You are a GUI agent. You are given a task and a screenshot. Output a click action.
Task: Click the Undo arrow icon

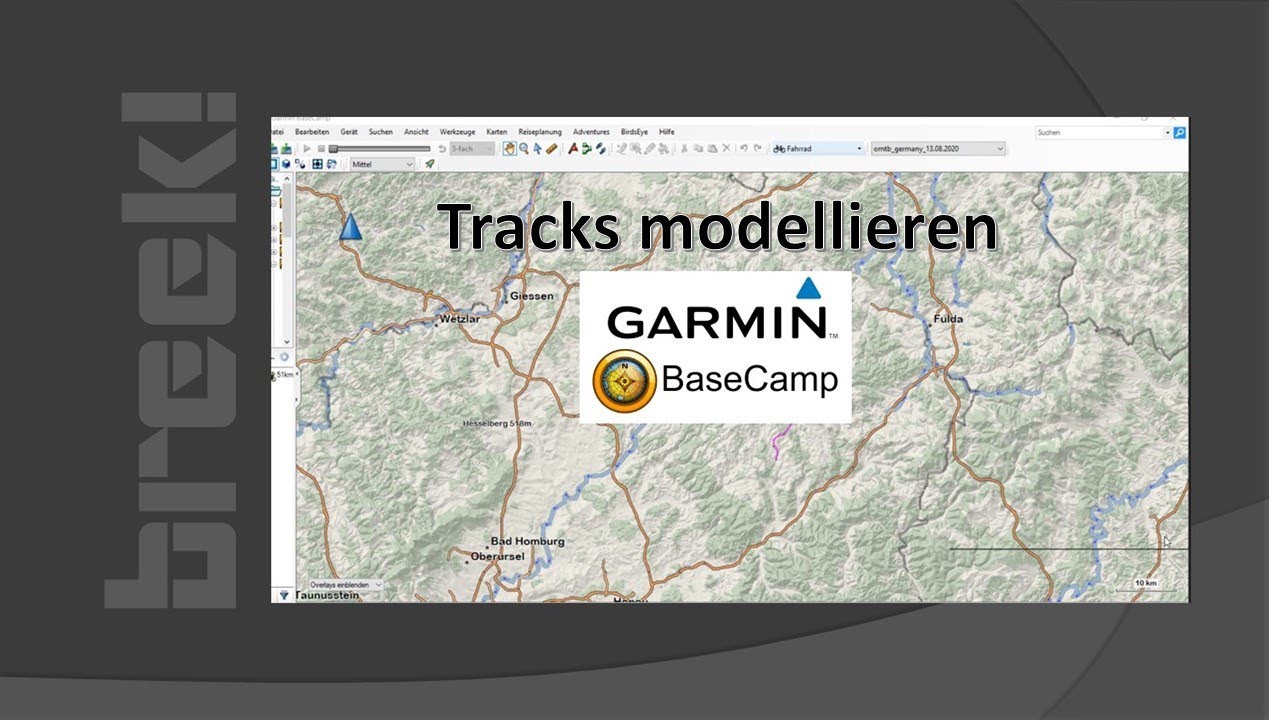coord(744,148)
